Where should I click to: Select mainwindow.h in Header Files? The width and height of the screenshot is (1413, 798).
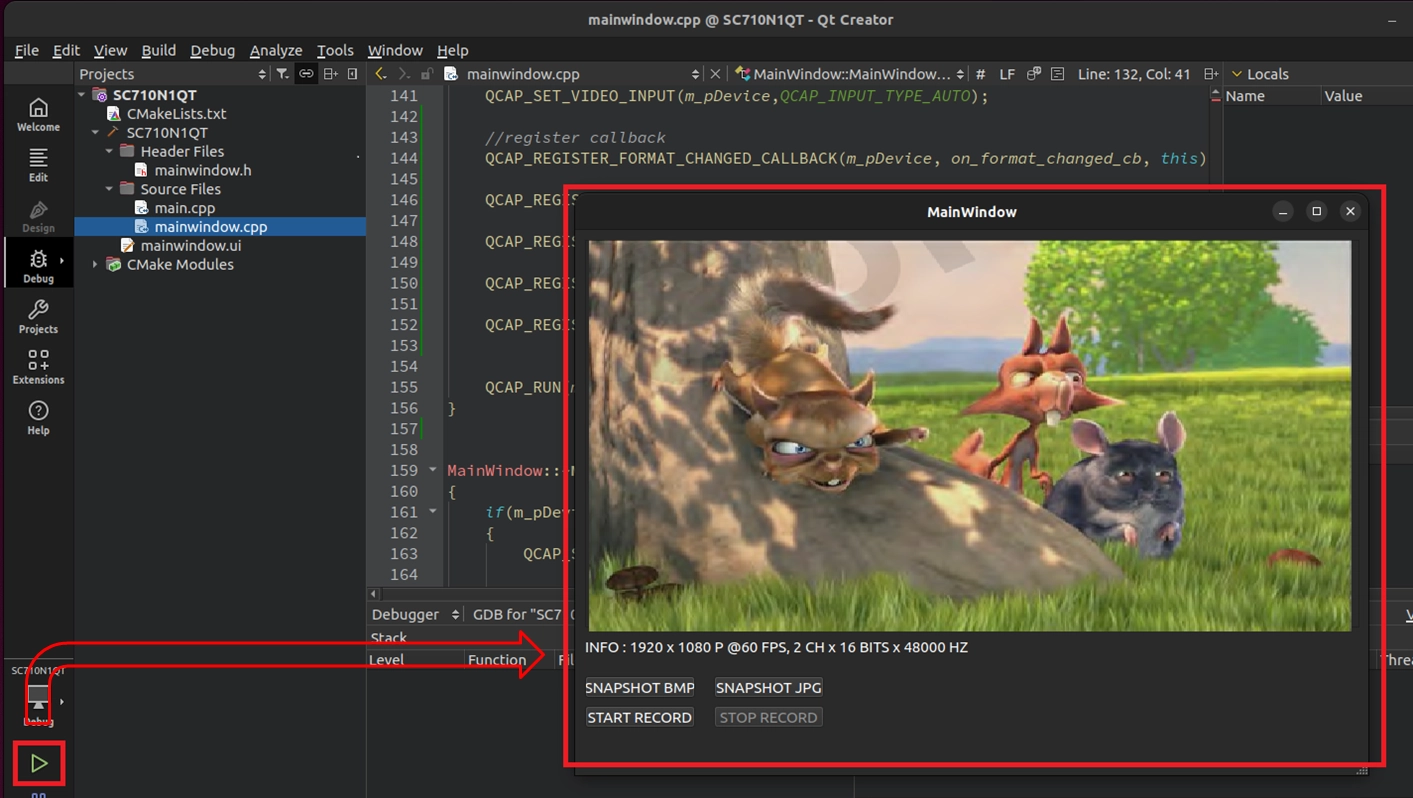tap(202, 170)
